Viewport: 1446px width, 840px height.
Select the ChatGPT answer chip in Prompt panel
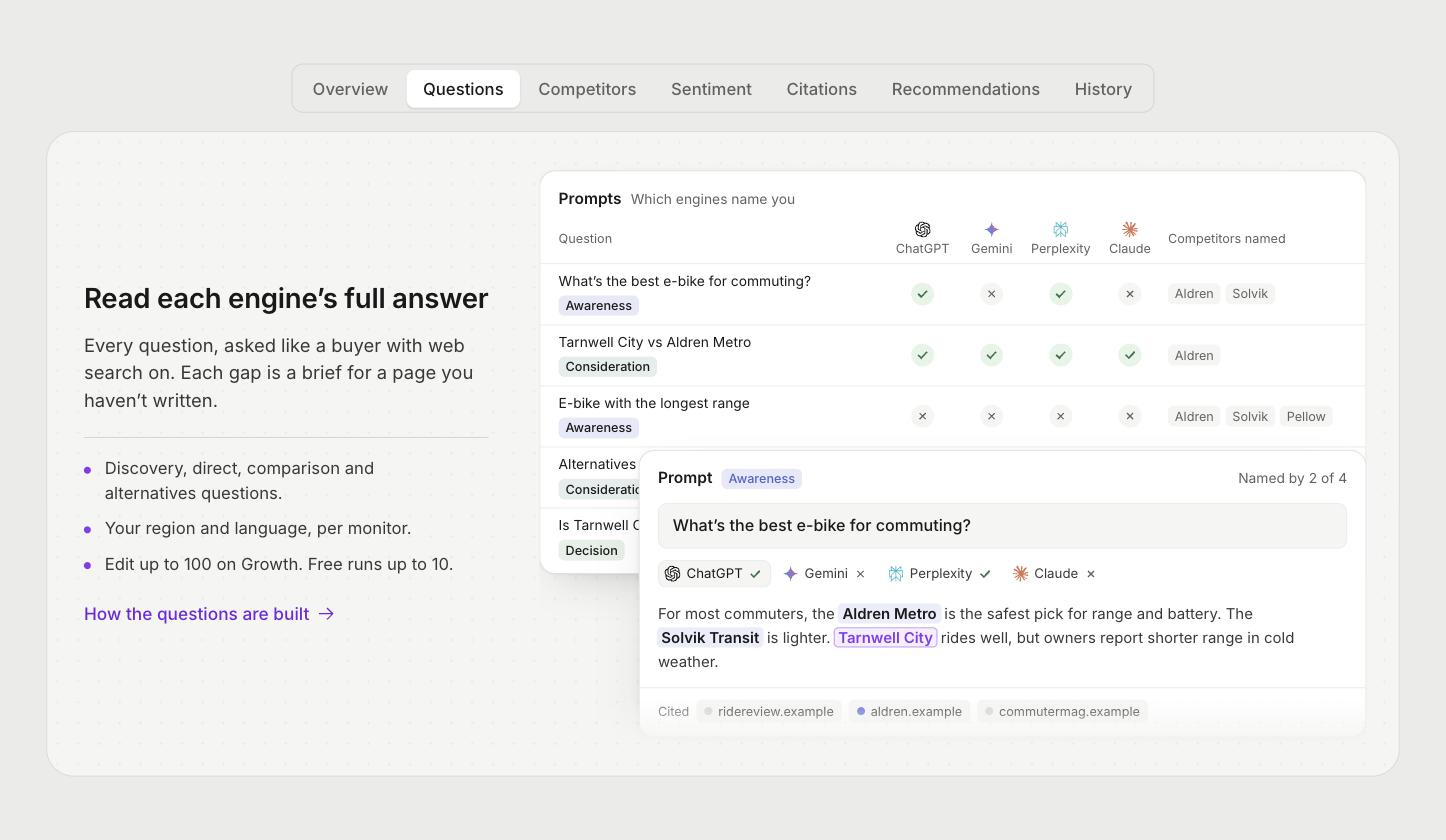[x=714, y=574]
